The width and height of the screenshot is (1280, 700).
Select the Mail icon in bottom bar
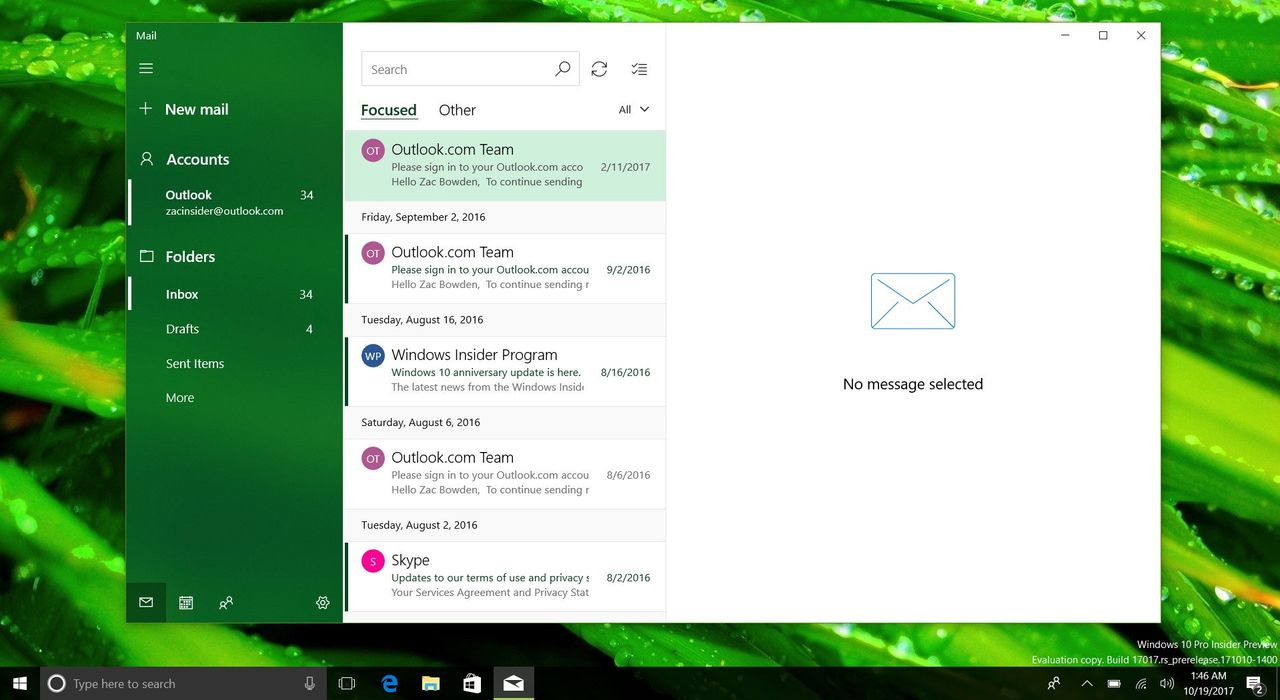[146, 603]
